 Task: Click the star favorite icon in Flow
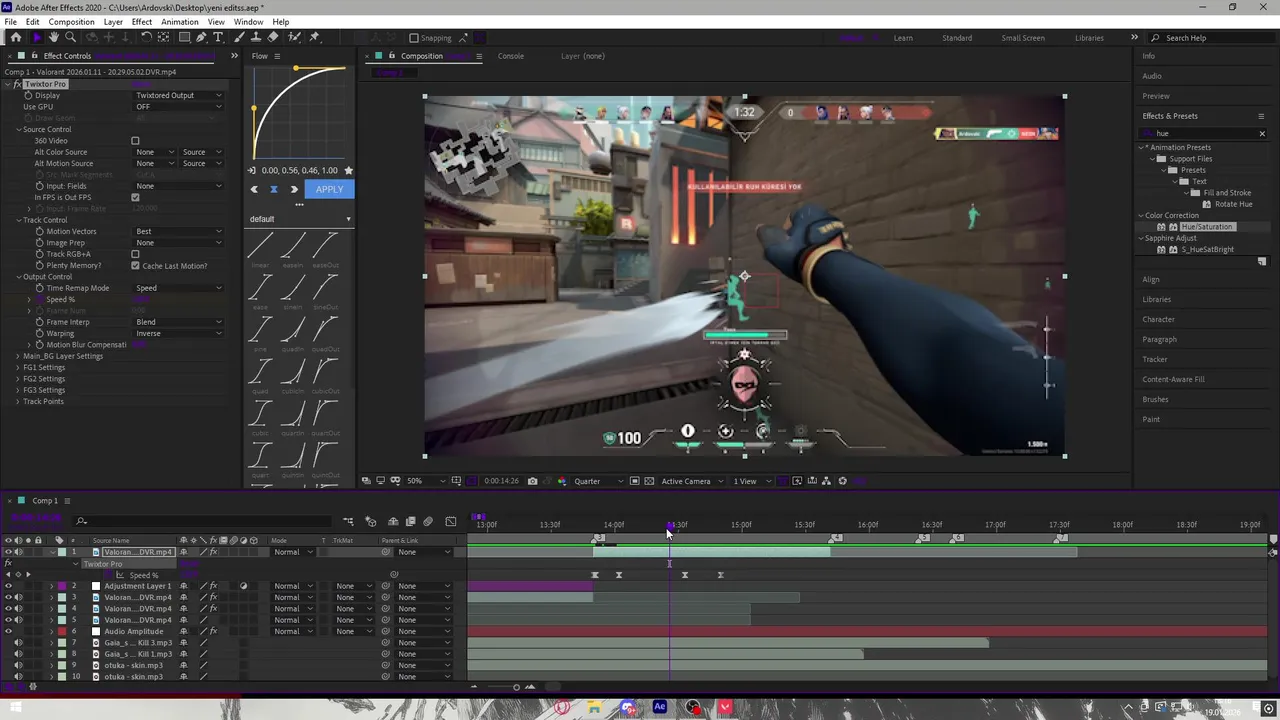tap(348, 171)
